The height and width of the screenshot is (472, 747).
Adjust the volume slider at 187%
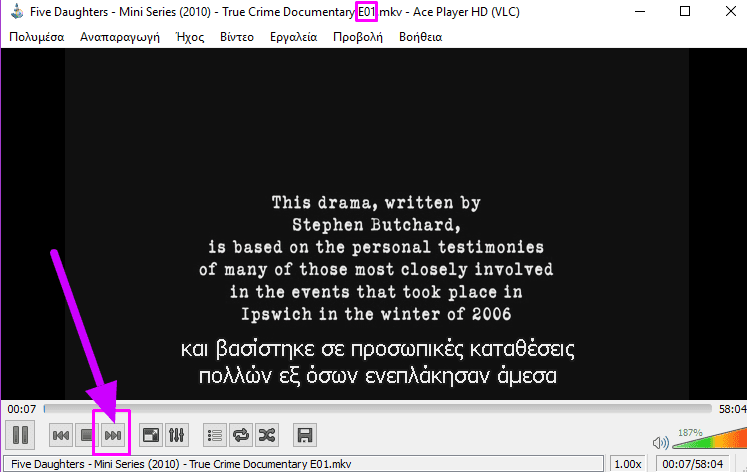click(x=710, y=438)
